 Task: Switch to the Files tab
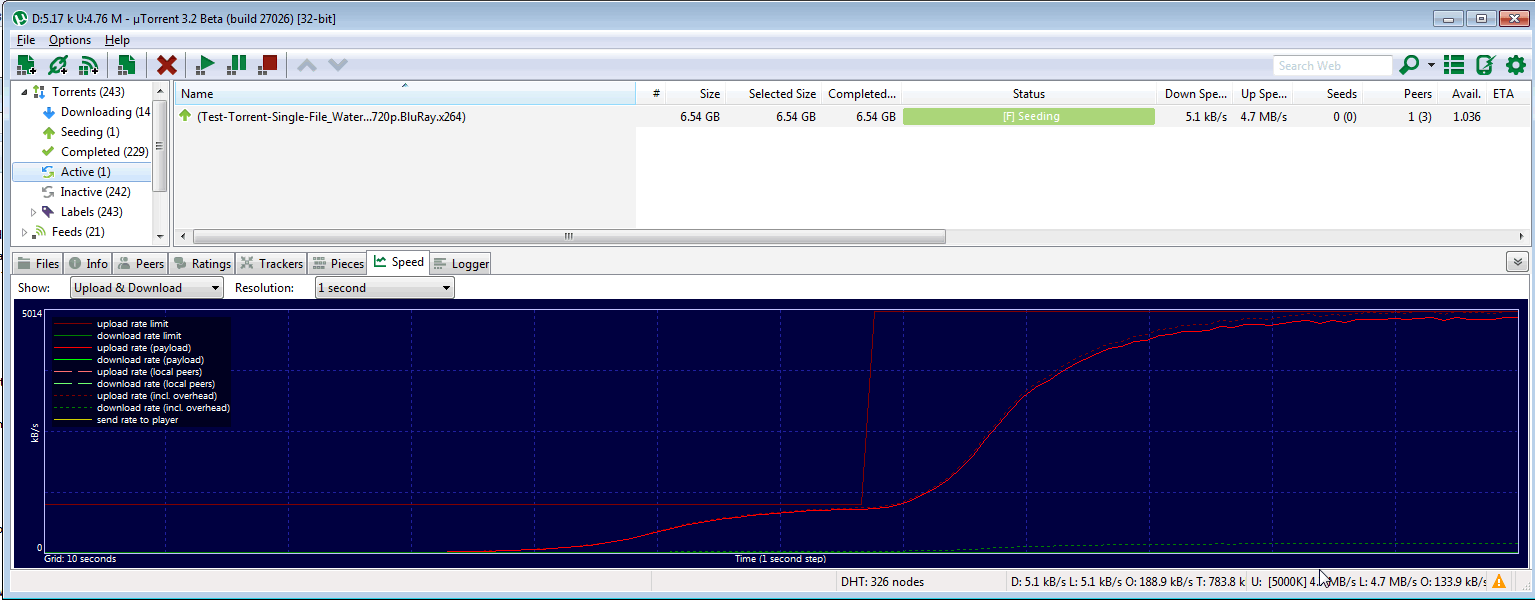tap(38, 263)
